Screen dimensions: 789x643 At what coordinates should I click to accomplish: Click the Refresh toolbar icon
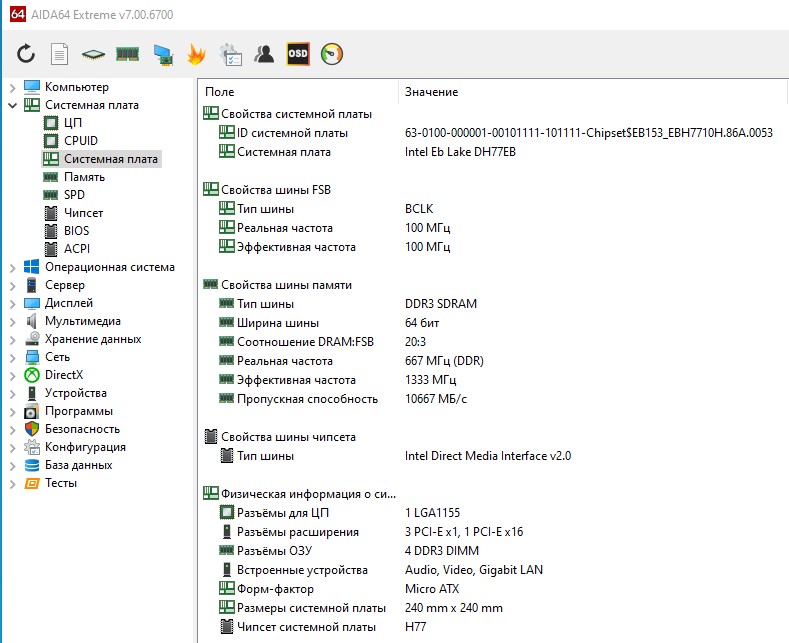click(26, 54)
